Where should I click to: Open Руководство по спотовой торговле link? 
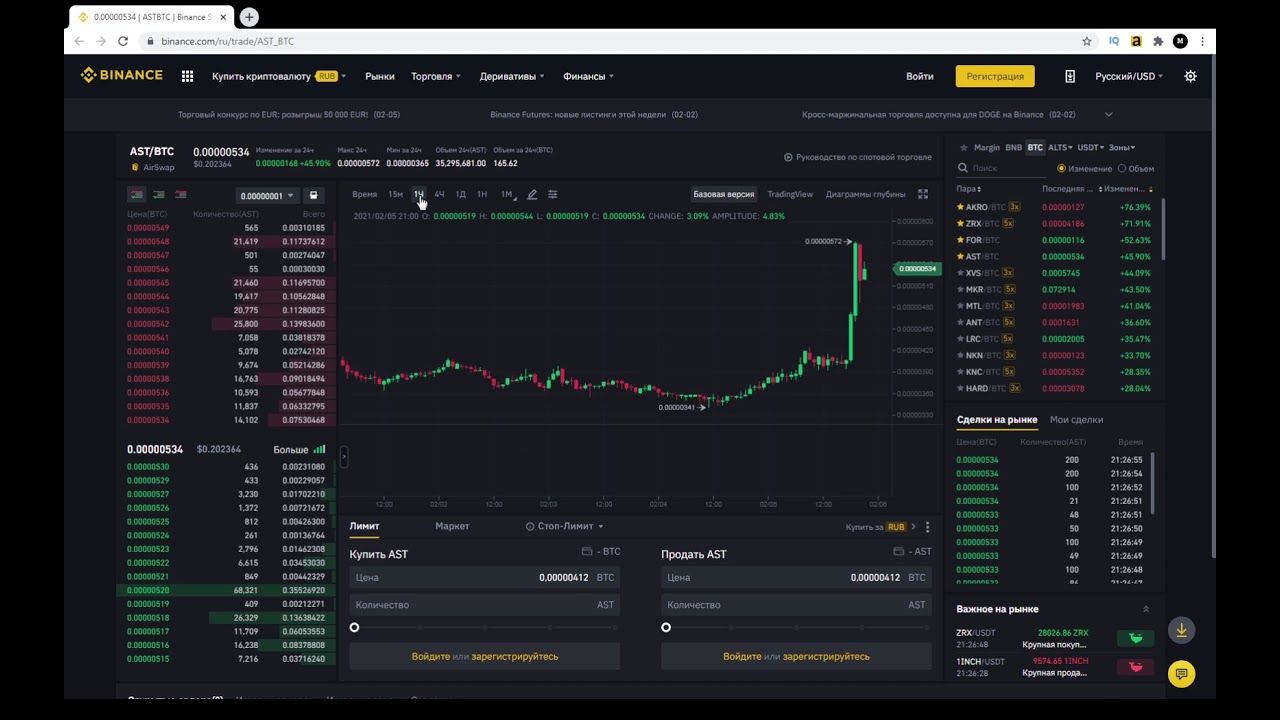pos(858,157)
